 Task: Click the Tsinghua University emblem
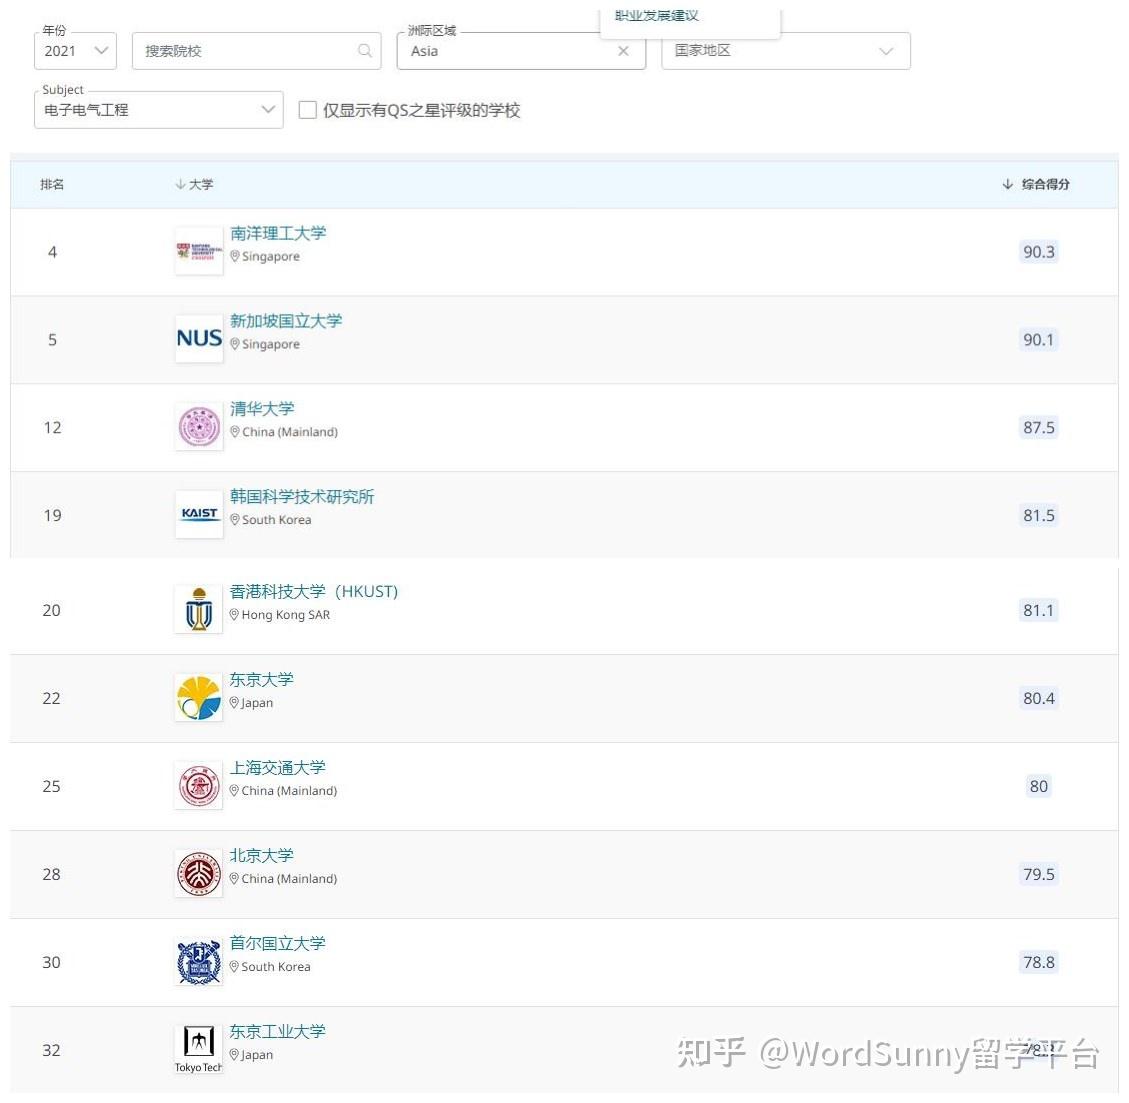(199, 426)
